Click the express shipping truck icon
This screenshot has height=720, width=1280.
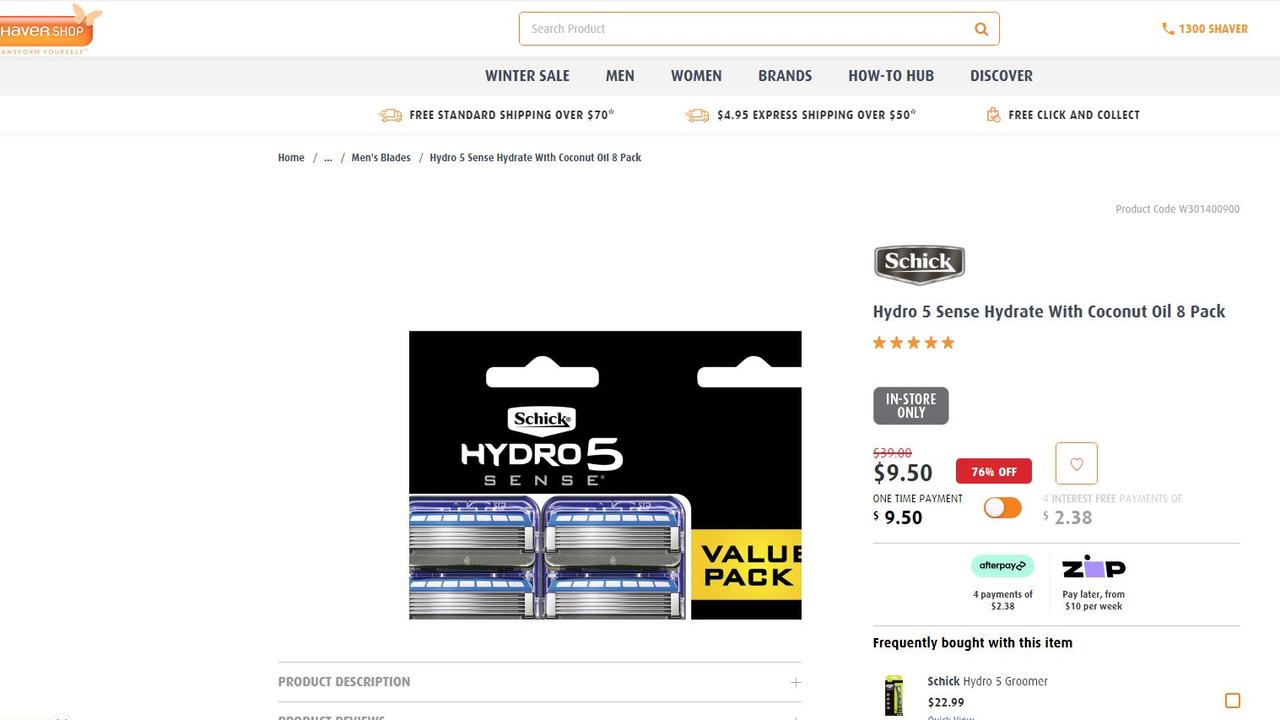point(697,115)
